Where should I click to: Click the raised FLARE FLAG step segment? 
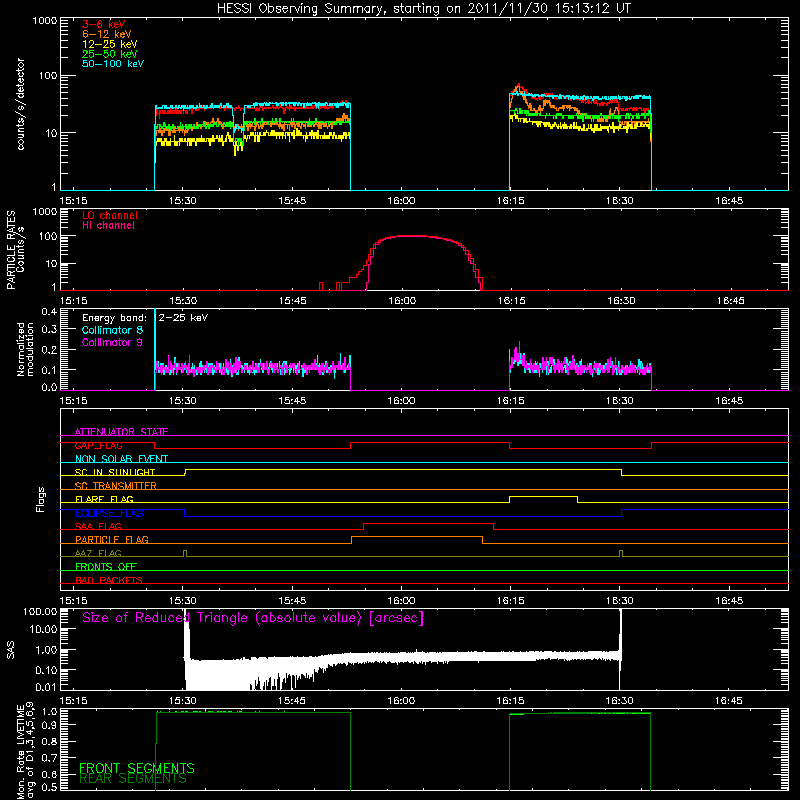pyautogui.click(x=543, y=496)
